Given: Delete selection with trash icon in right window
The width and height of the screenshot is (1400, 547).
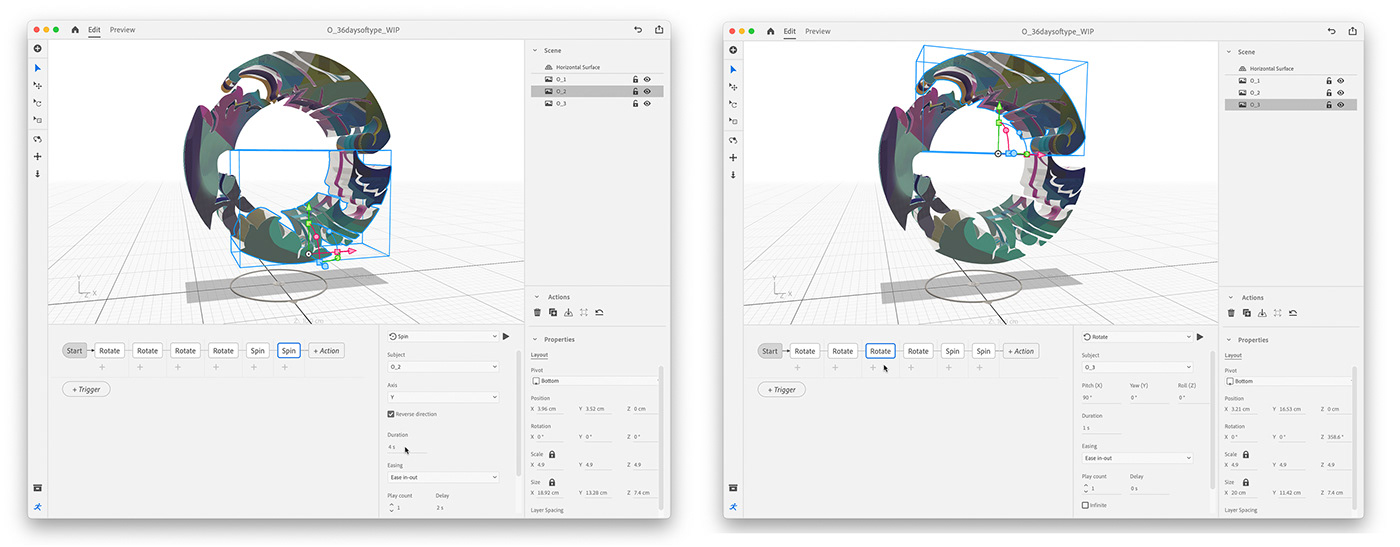Looking at the screenshot, I should click(x=1232, y=313).
